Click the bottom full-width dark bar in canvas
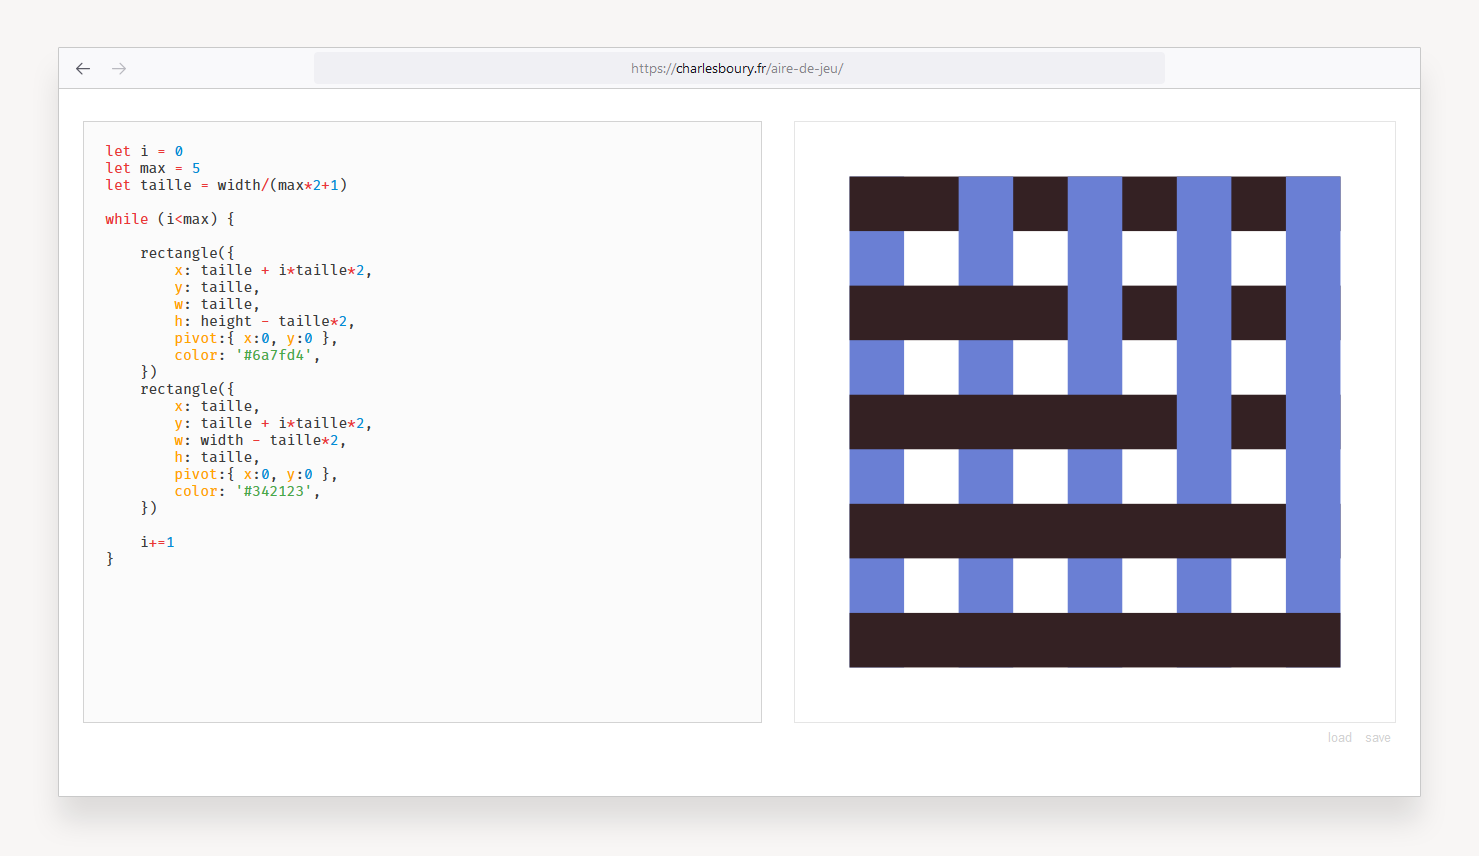This screenshot has width=1479, height=856. [1094, 640]
